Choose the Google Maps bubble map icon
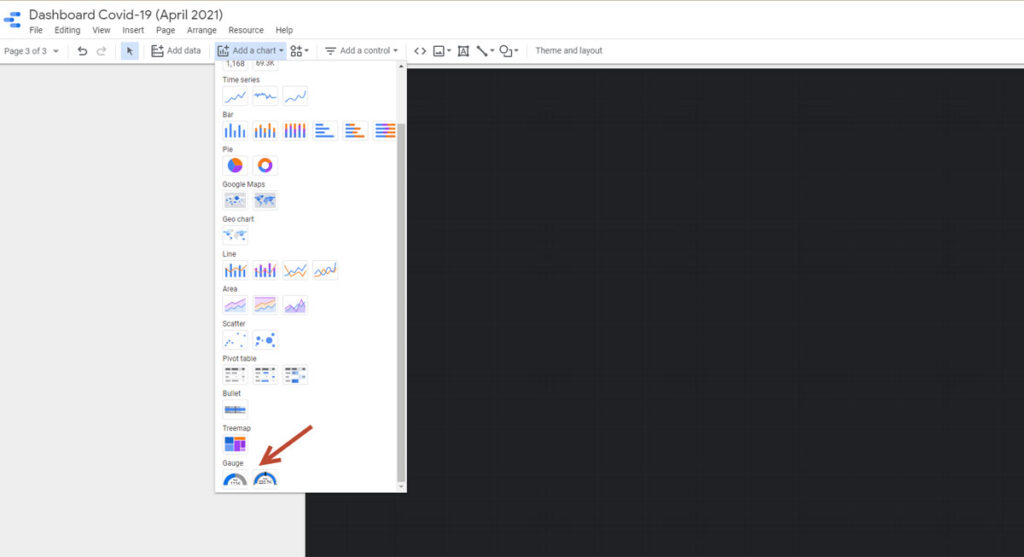1024x557 pixels. coord(235,200)
